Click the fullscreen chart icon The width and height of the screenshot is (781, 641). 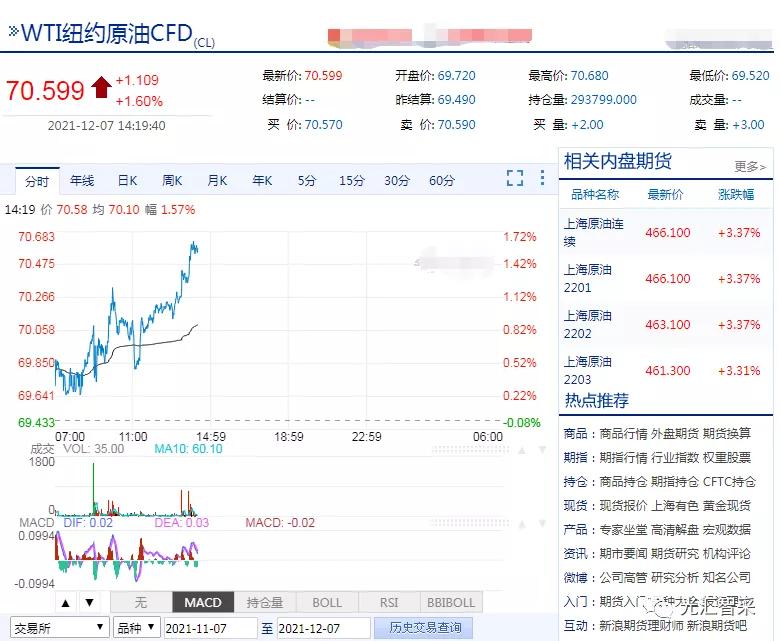pyautogui.click(x=515, y=179)
